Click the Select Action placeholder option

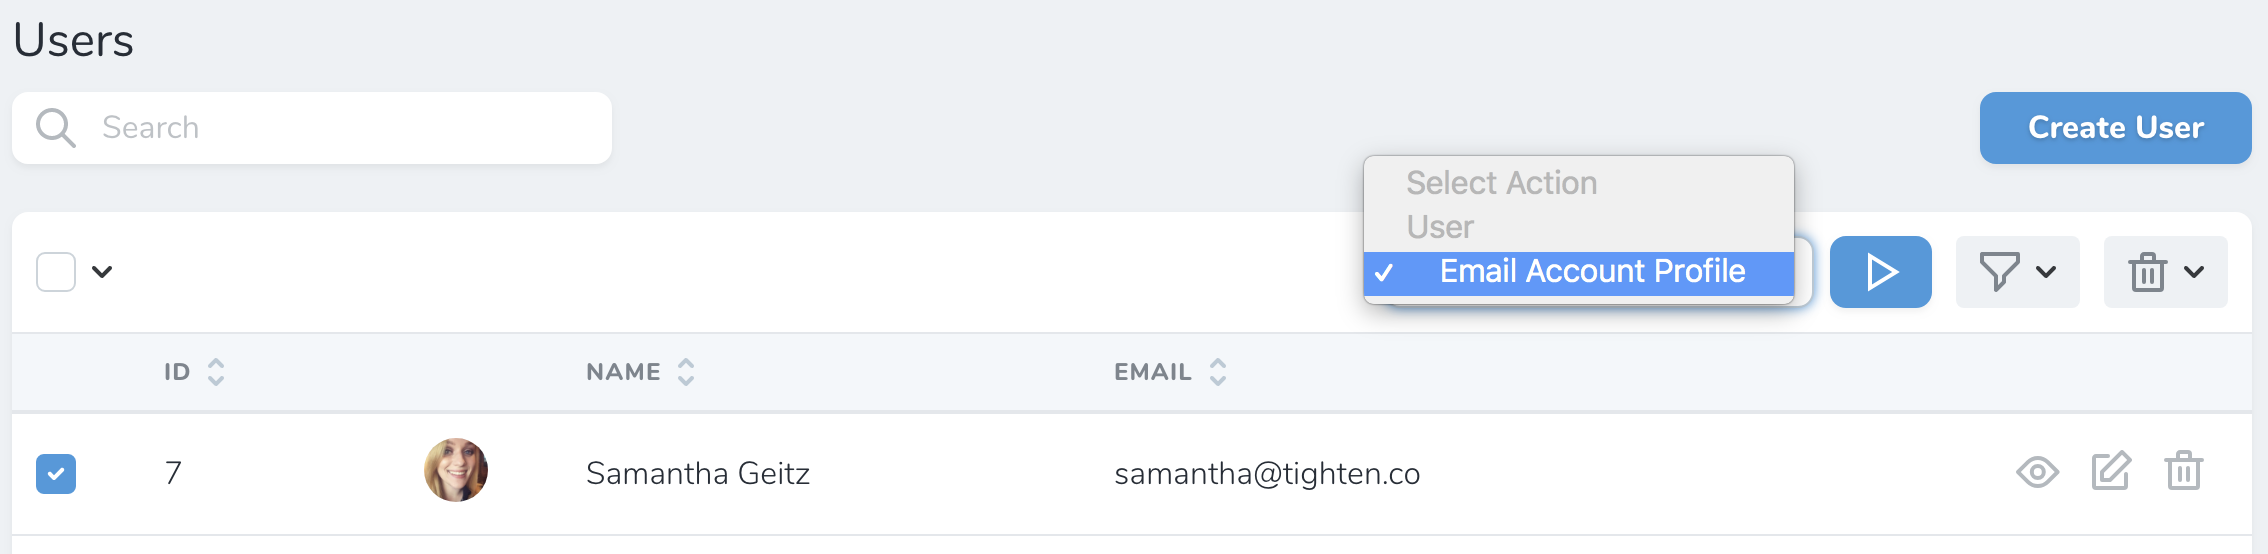point(1501,183)
